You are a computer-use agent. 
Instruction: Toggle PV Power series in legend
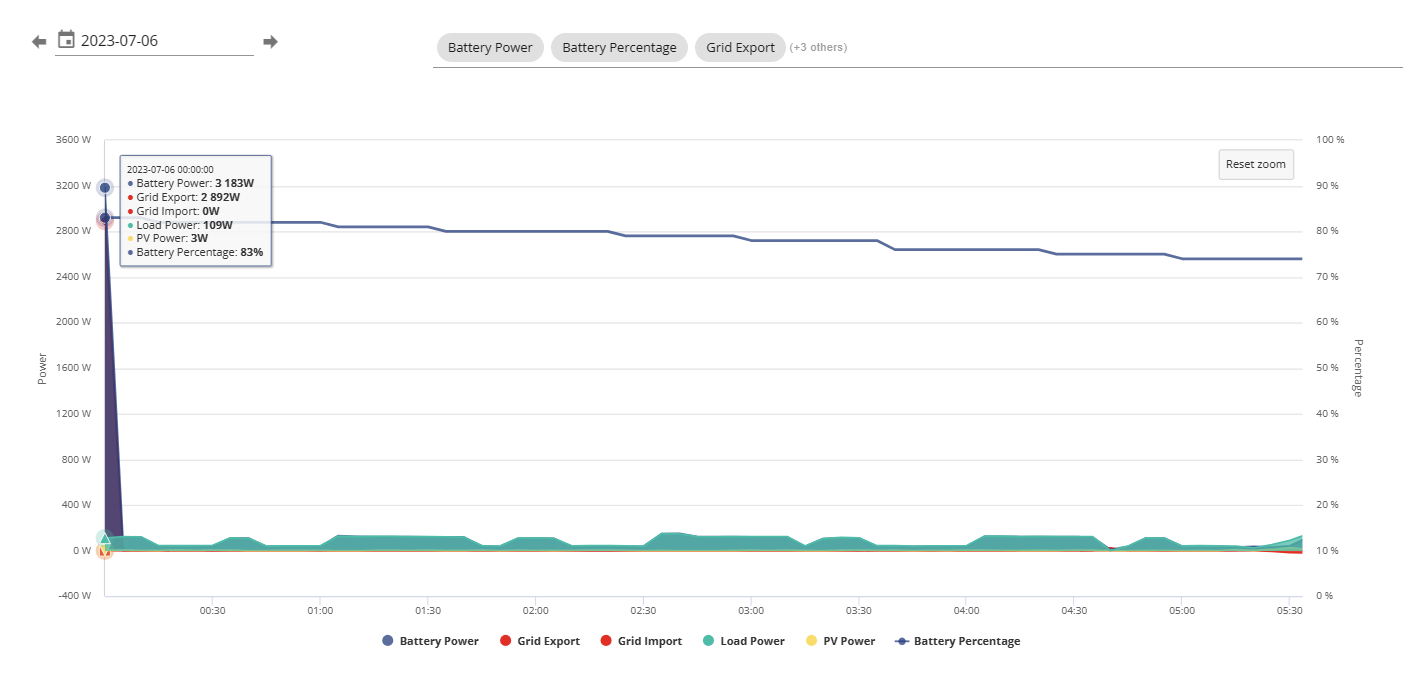pyautogui.click(x=840, y=641)
